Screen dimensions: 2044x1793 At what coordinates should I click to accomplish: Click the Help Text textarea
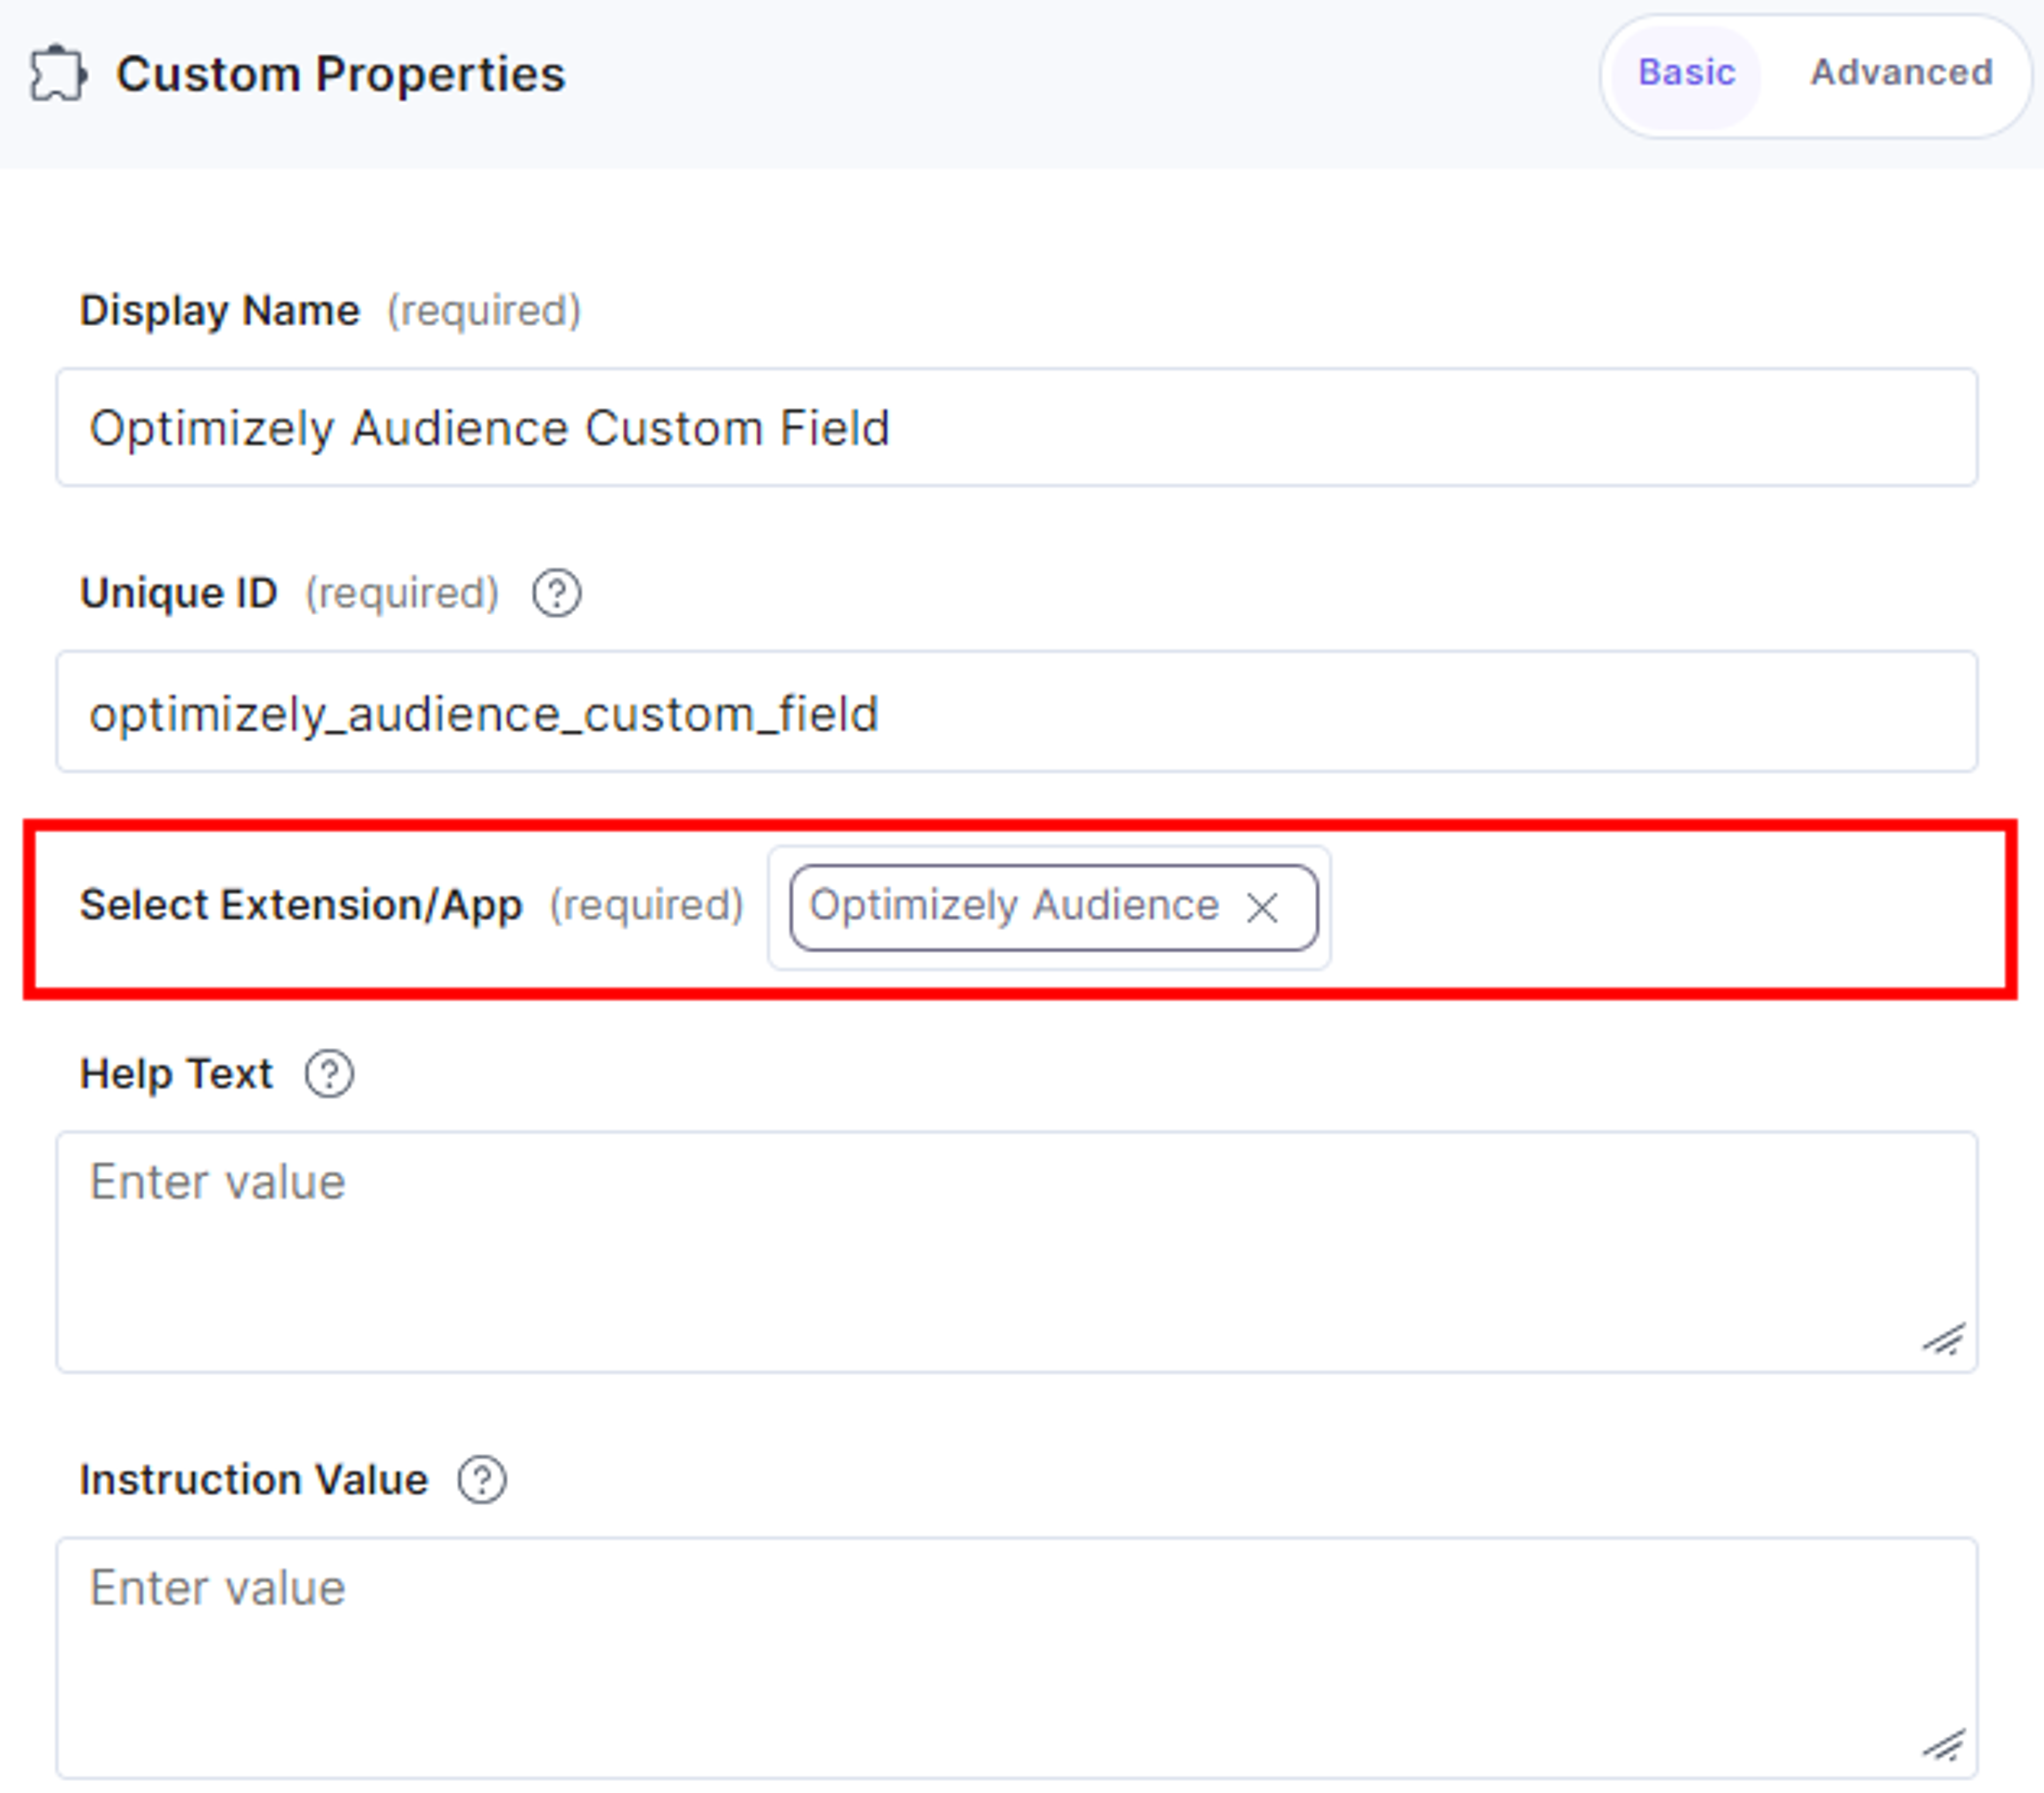tap(1016, 1252)
